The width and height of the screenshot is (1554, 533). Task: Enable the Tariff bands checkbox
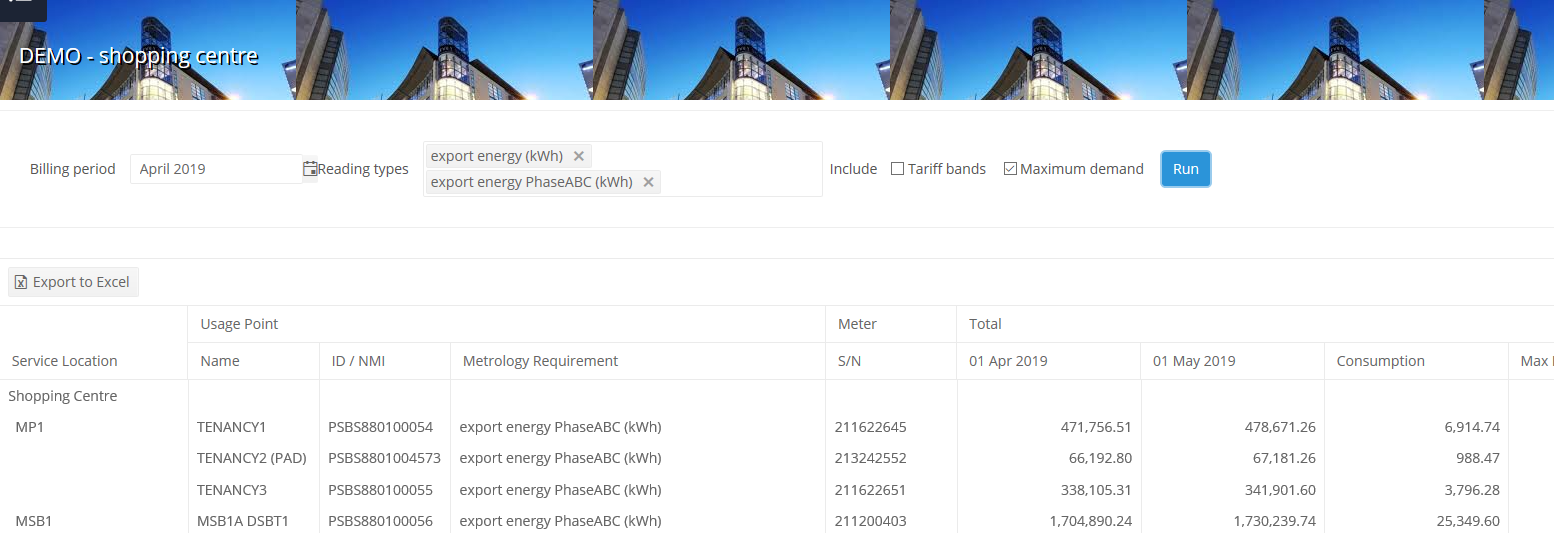click(897, 169)
